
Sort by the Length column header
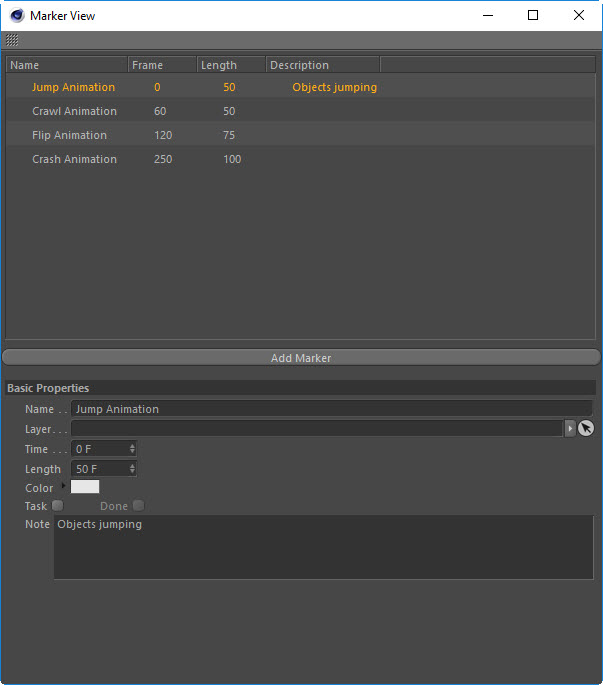[231, 65]
